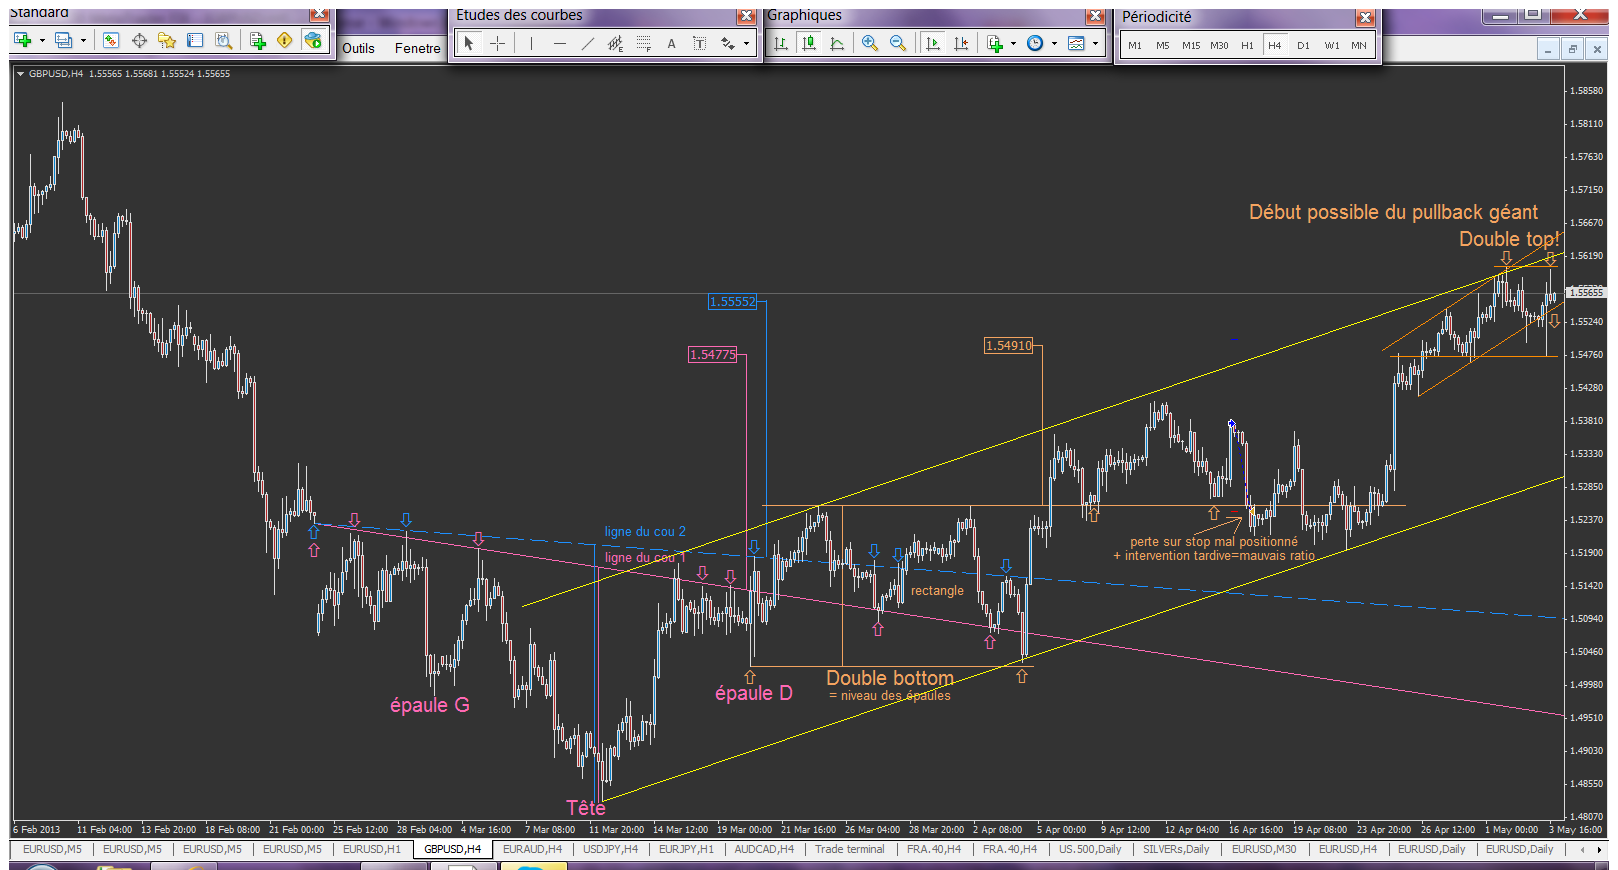1618x870 pixels.
Task: Select the Trendline drawing tool
Action: [587, 43]
